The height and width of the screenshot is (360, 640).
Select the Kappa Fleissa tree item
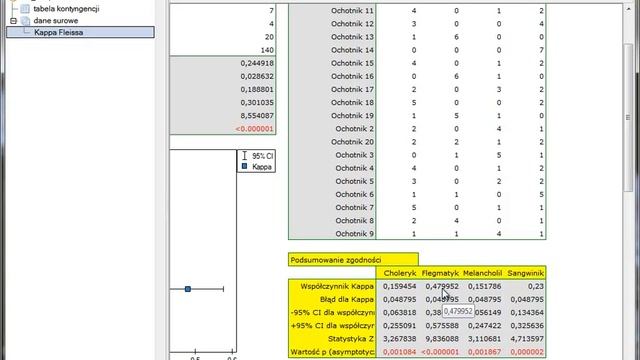click(x=80, y=32)
